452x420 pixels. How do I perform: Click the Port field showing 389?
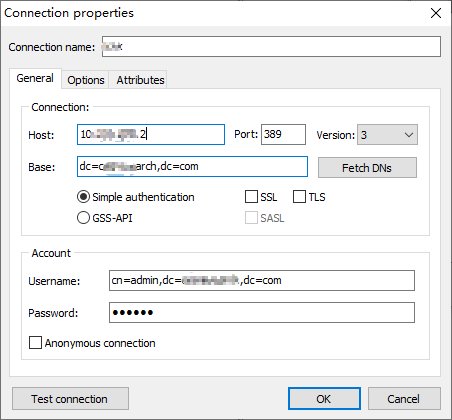pos(283,135)
